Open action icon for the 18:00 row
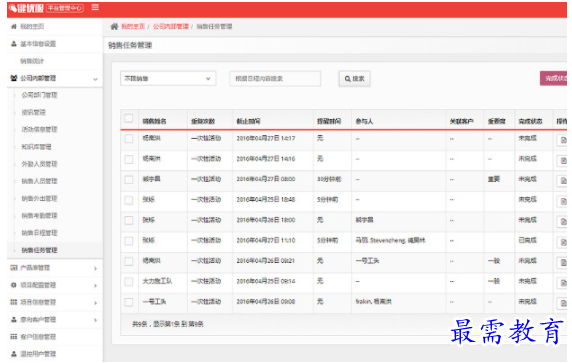This screenshot has height=363, width=572. tap(563, 221)
